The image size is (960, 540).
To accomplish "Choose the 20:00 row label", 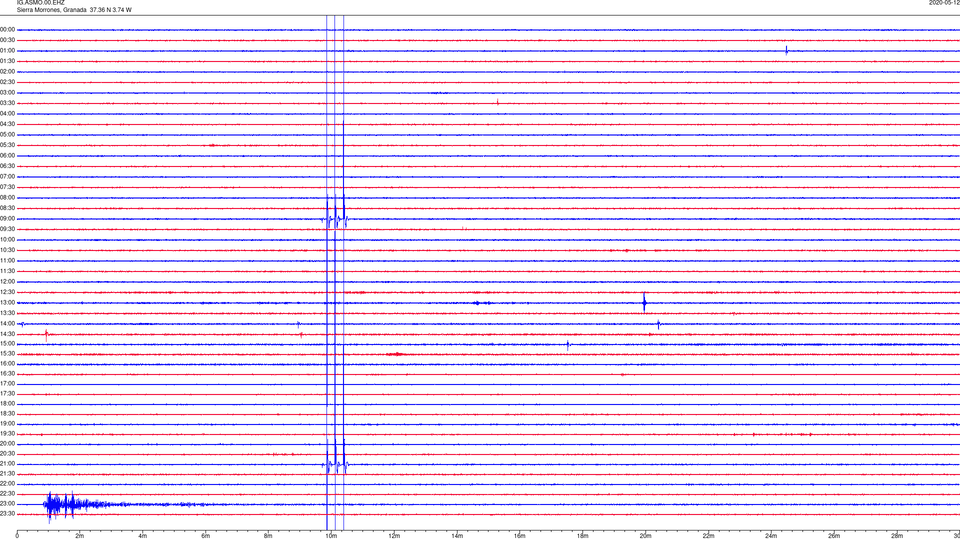I will click(7, 444).
